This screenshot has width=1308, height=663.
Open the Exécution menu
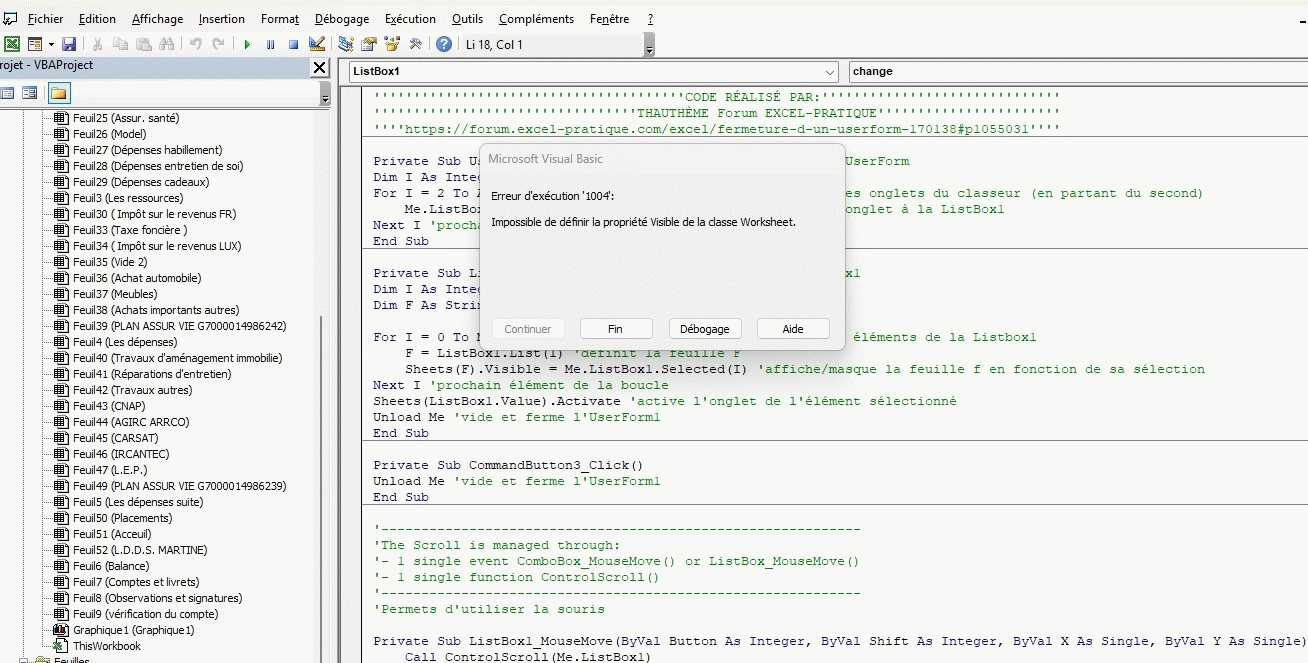click(410, 19)
